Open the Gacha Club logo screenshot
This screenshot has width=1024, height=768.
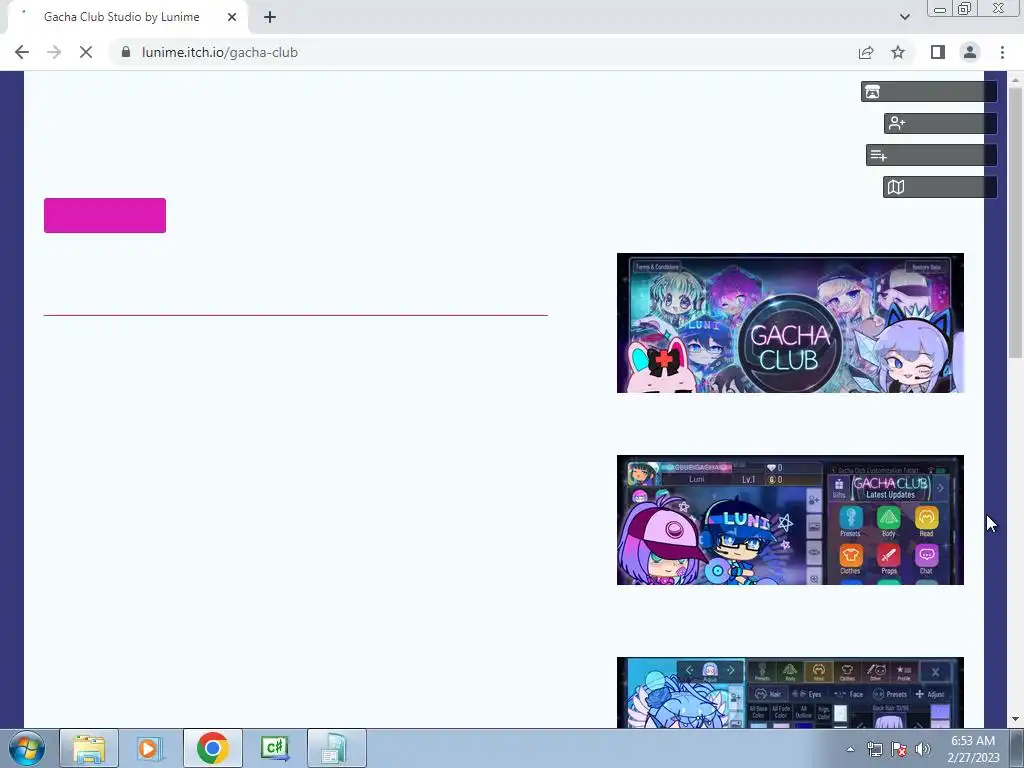pyautogui.click(x=790, y=323)
